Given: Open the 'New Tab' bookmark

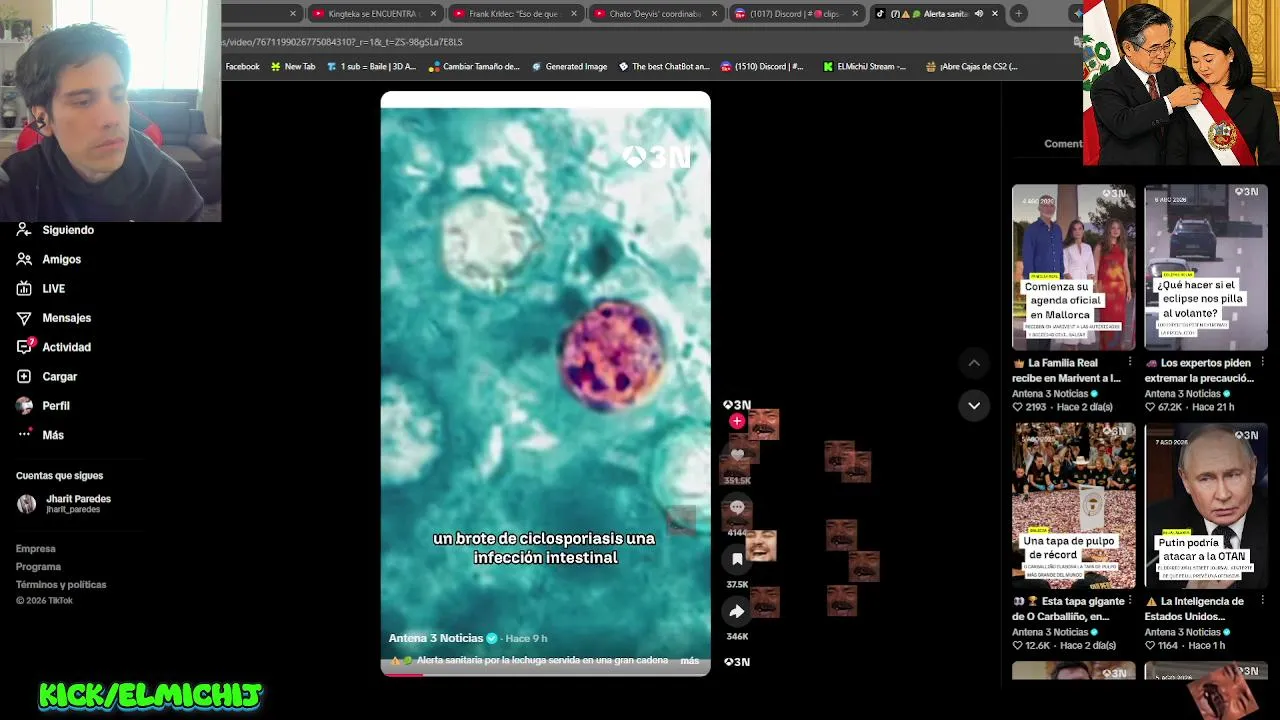Looking at the screenshot, I should coord(292,67).
